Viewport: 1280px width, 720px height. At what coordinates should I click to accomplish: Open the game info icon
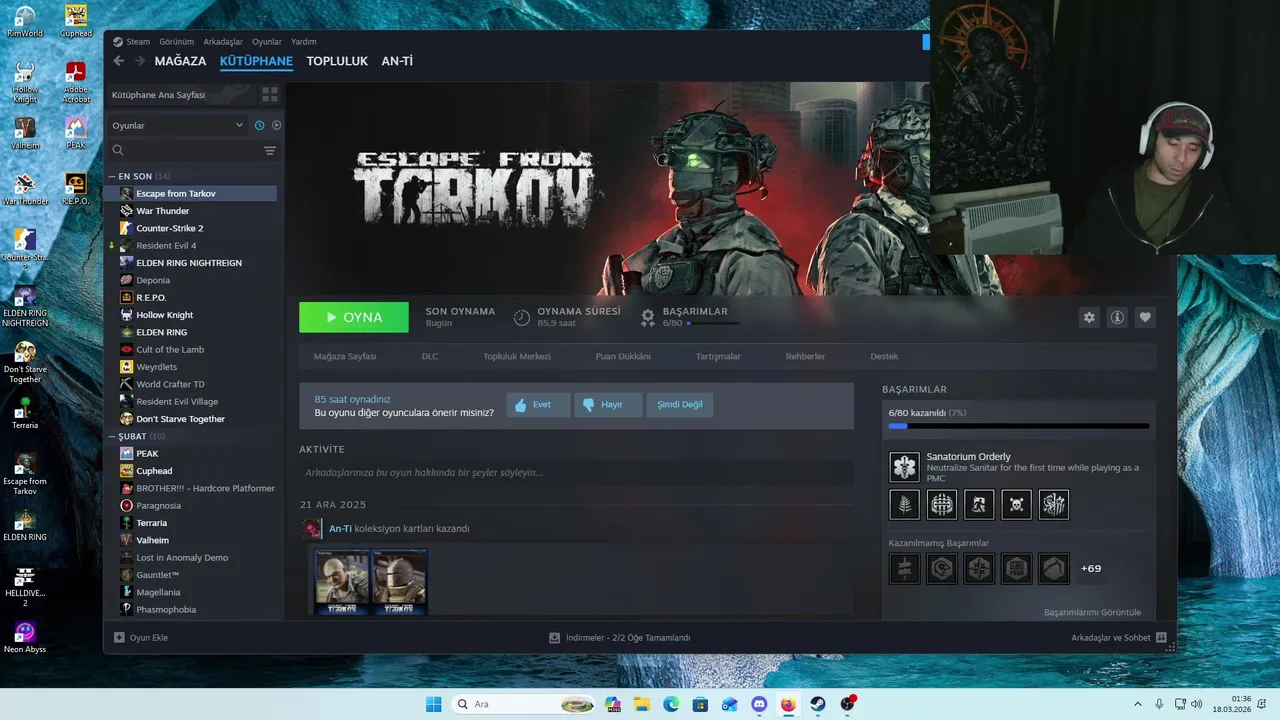1117,317
